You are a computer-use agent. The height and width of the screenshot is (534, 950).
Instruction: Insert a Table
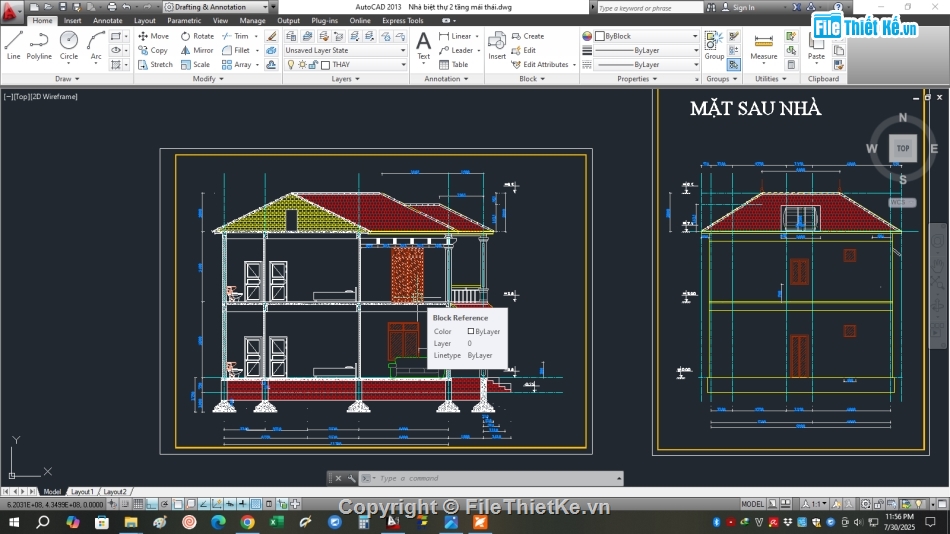[453, 64]
